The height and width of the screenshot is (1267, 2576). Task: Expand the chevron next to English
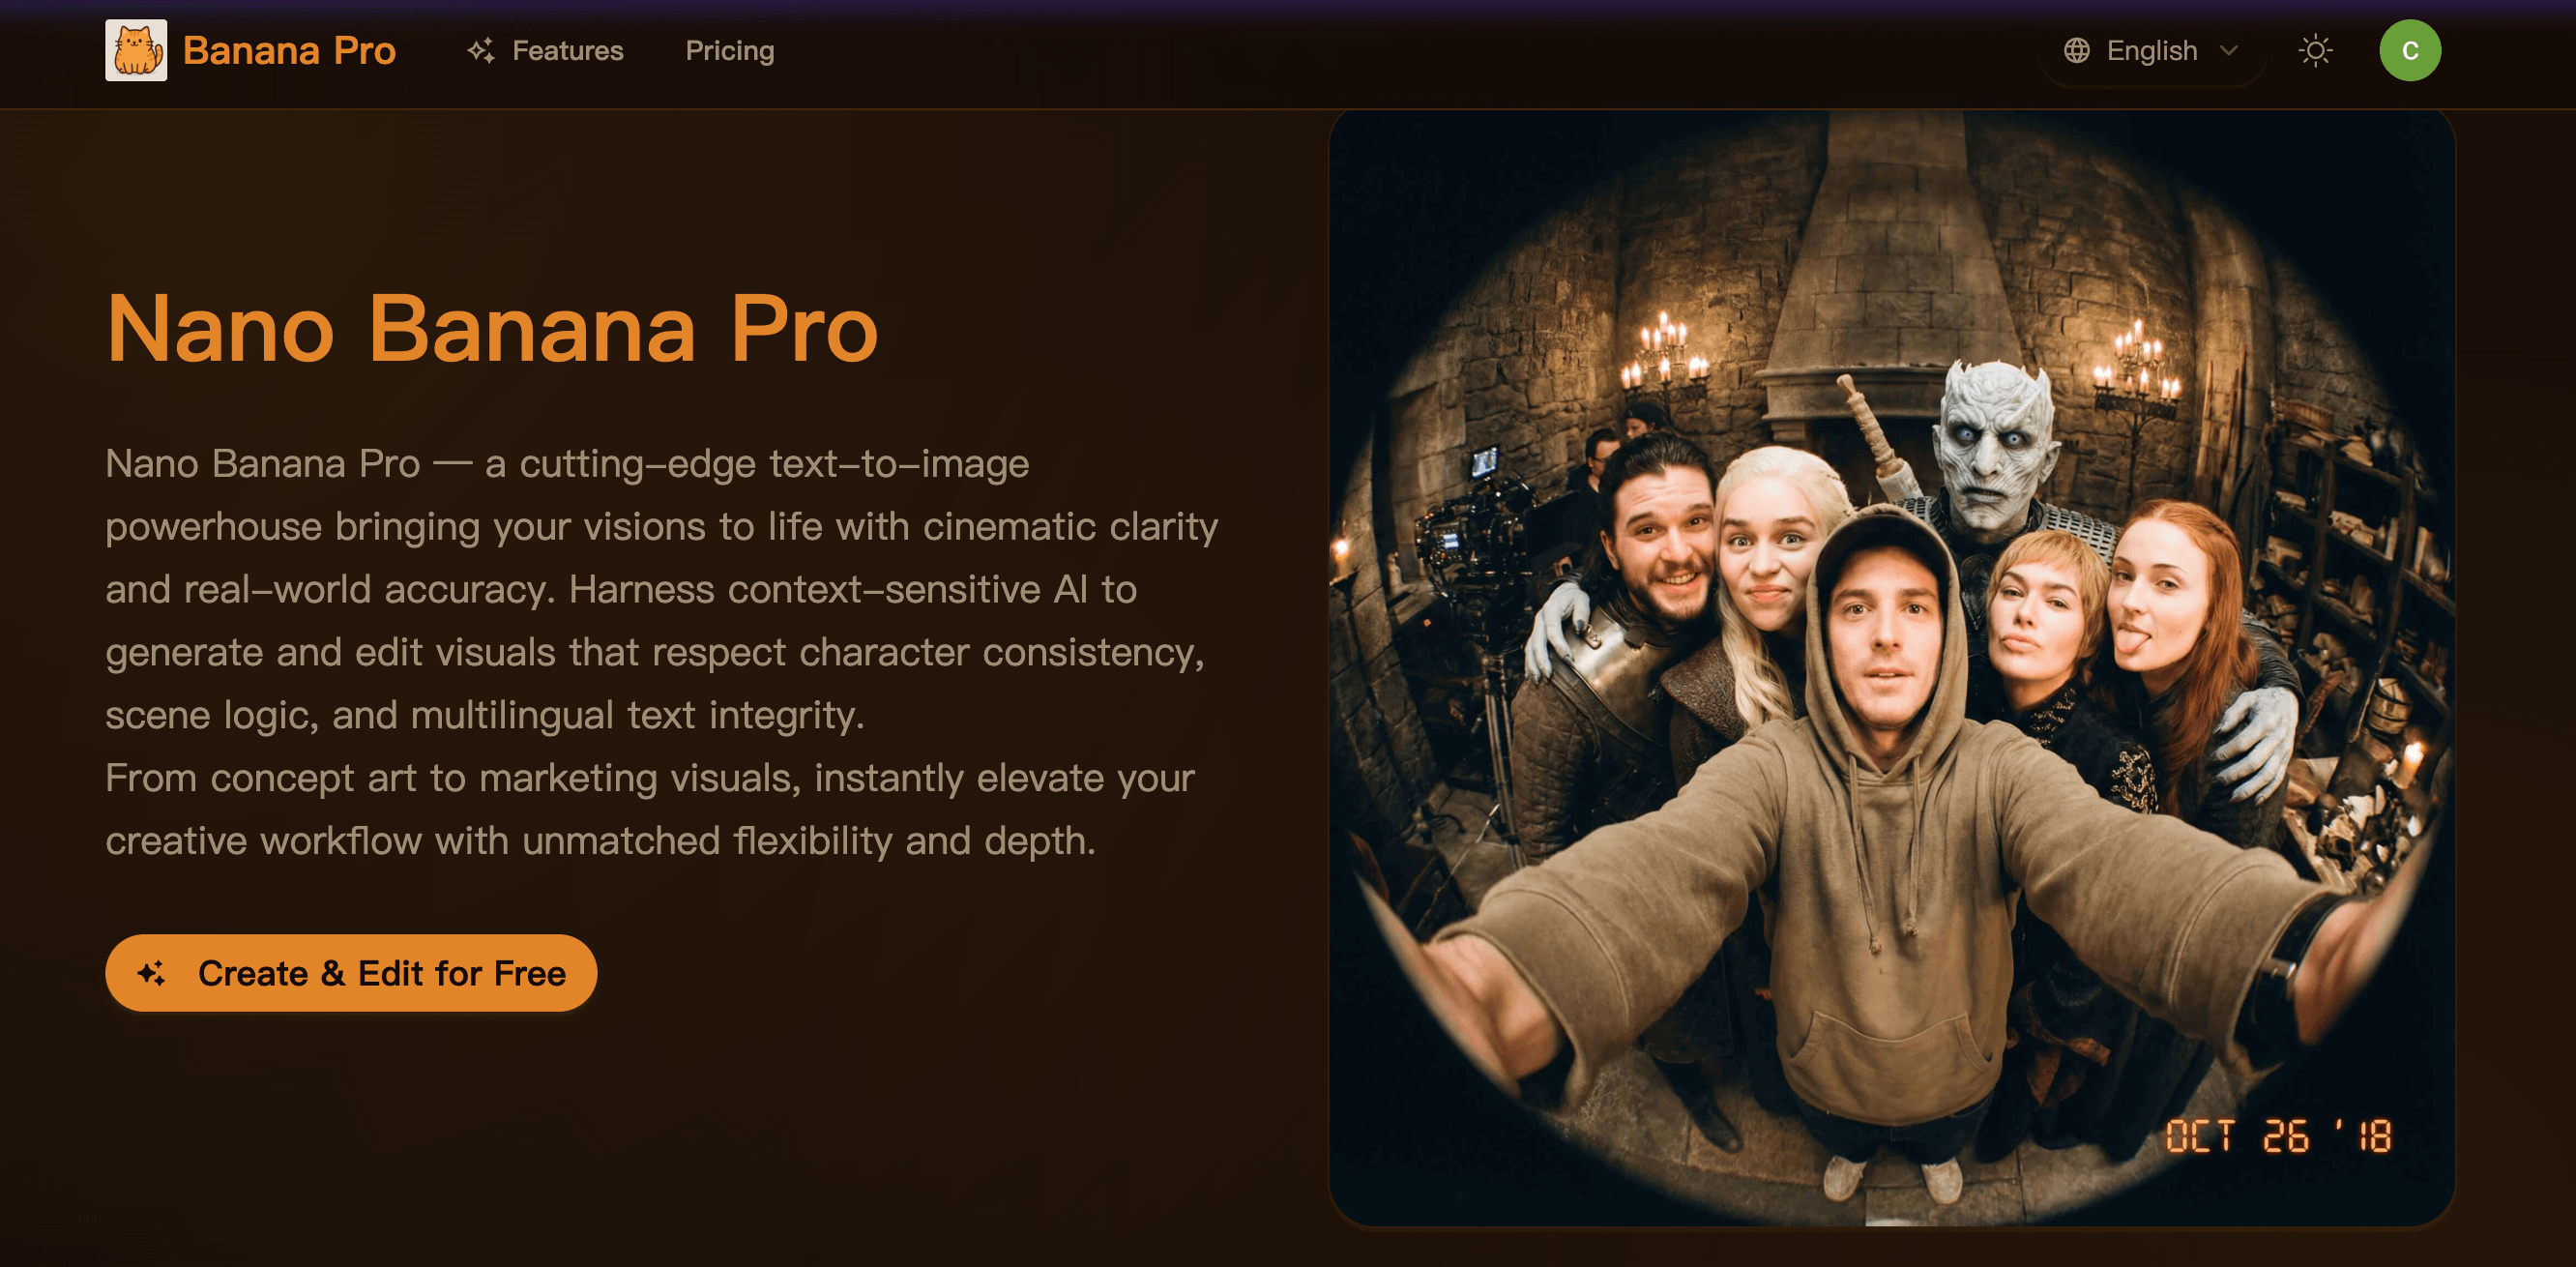(2228, 51)
